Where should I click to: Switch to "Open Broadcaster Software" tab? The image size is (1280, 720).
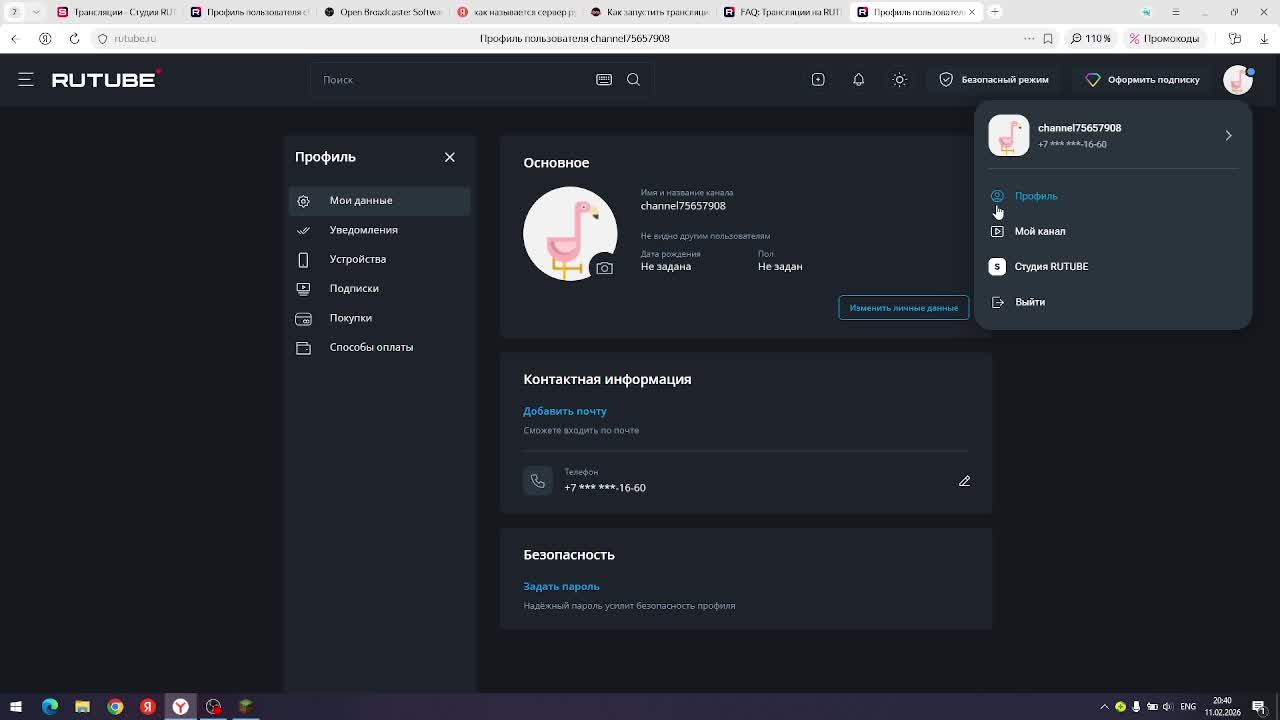pos(382,12)
